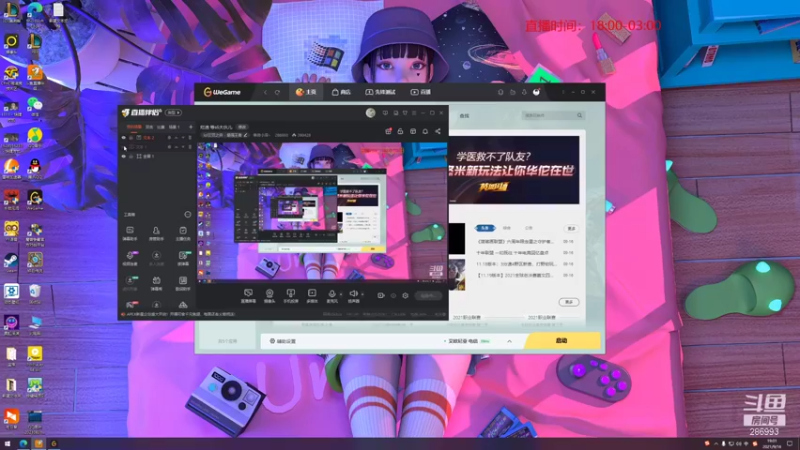
Task: Open Edge from the taskbar
Action: pyautogui.click(x=23, y=444)
